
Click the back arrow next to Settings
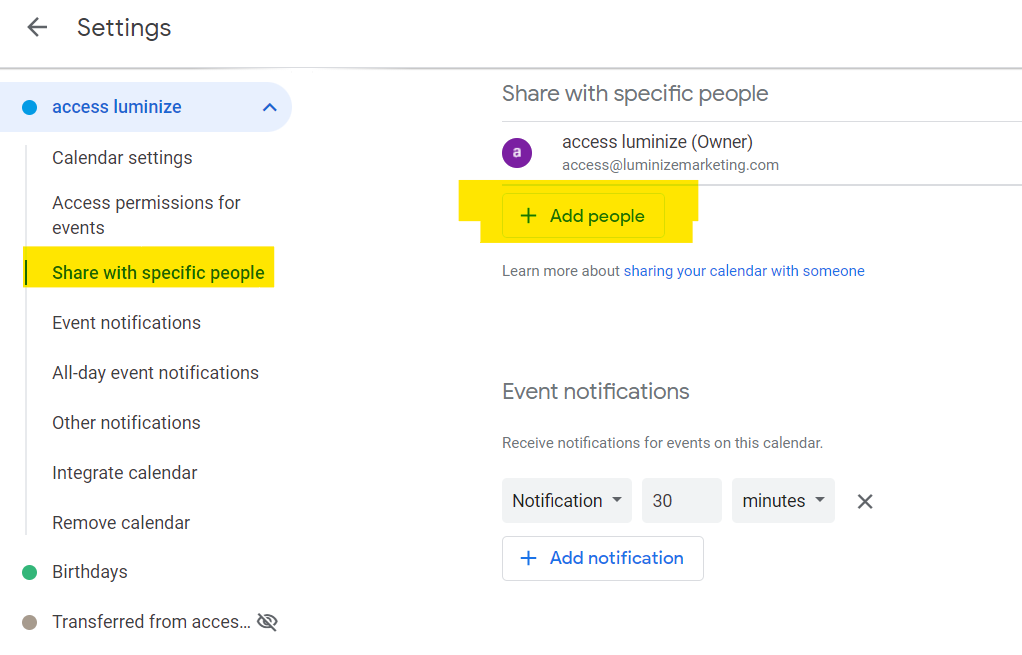pos(37,27)
